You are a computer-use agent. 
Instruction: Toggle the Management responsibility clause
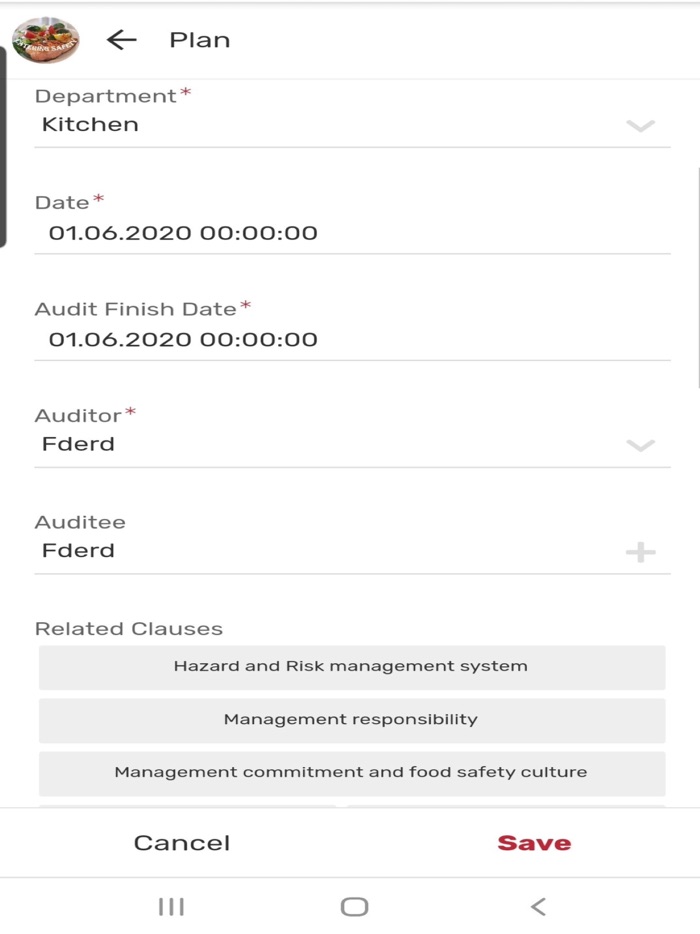tap(350, 719)
